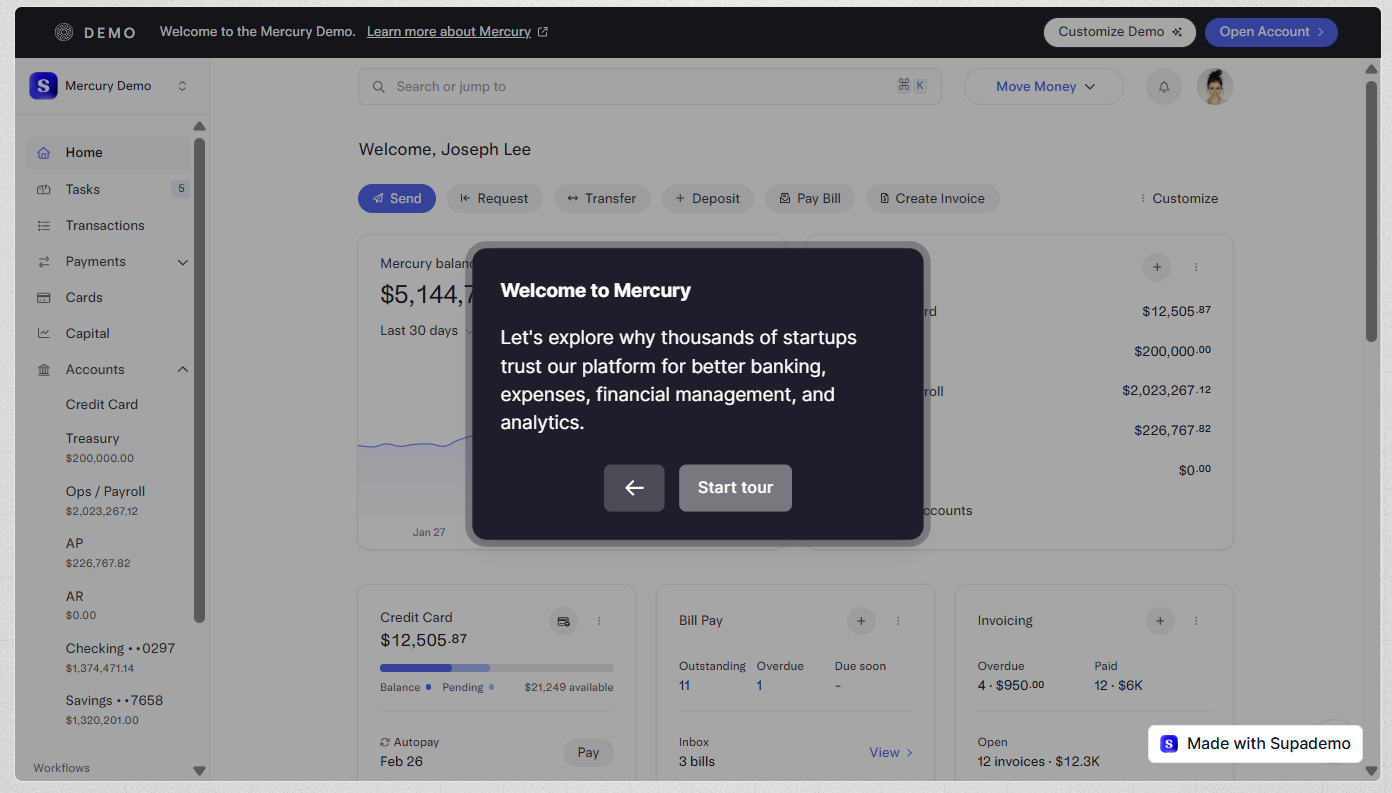Click sidebar scroll down arrow

click(199, 770)
